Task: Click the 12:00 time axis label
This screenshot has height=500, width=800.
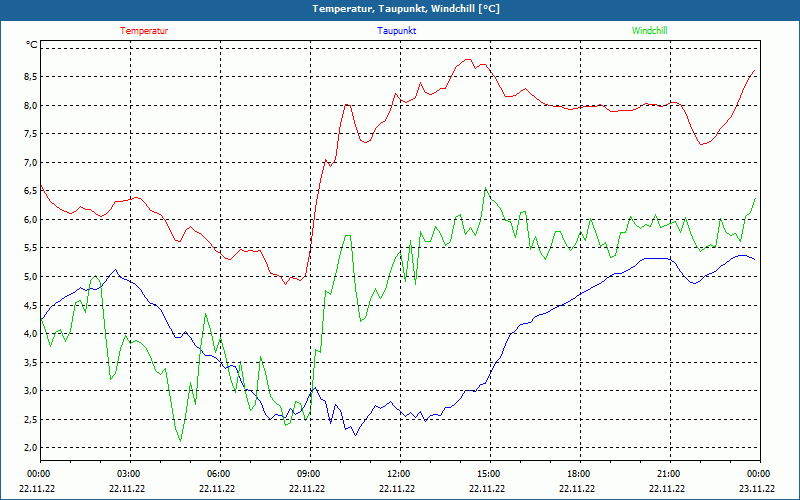Action: tap(400, 474)
